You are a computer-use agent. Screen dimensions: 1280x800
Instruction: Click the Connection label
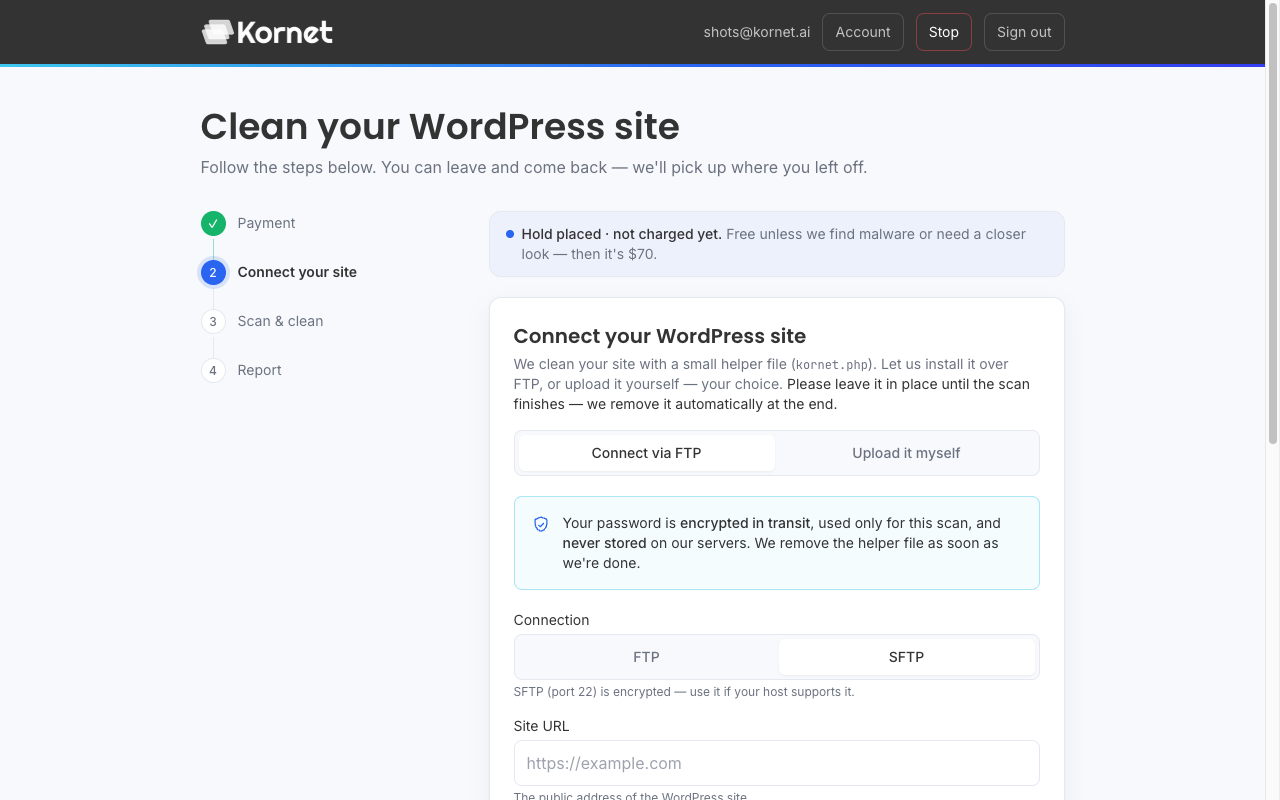coord(552,620)
